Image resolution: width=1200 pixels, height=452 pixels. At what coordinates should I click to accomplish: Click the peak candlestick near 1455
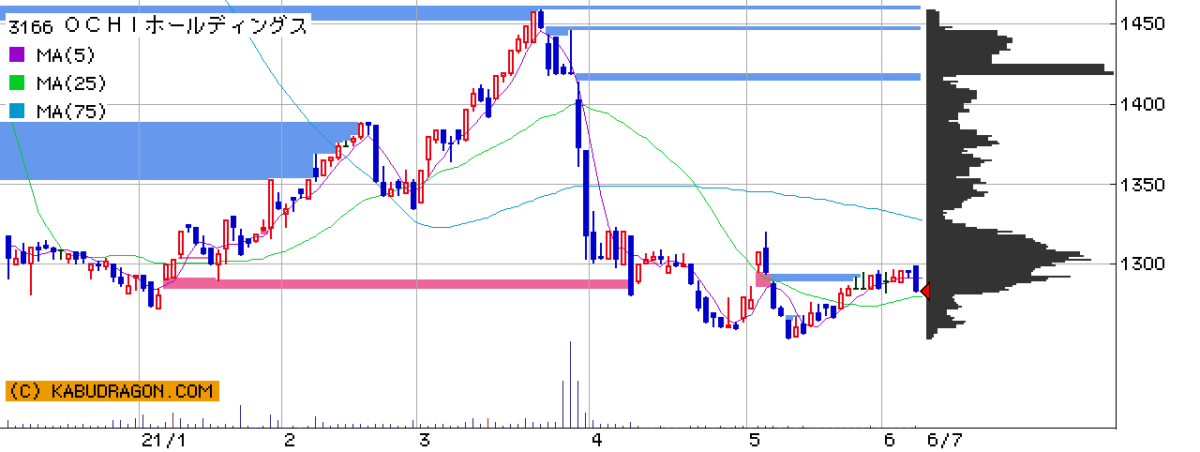[540, 20]
